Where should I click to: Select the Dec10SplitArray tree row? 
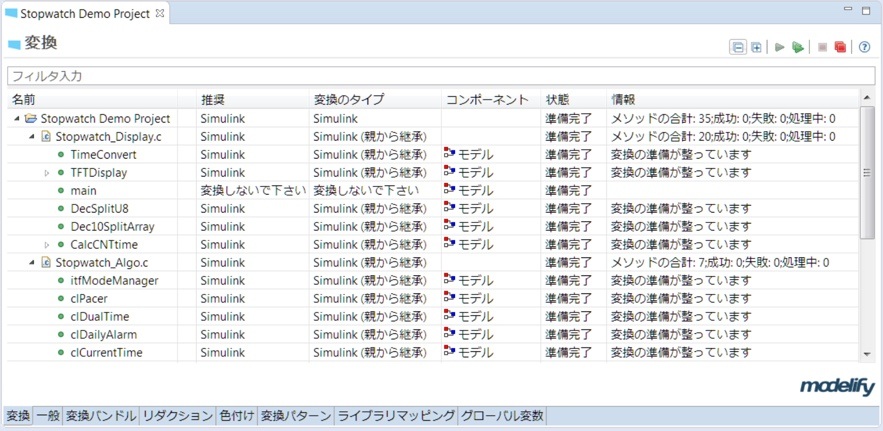pyautogui.click(x=434, y=226)
